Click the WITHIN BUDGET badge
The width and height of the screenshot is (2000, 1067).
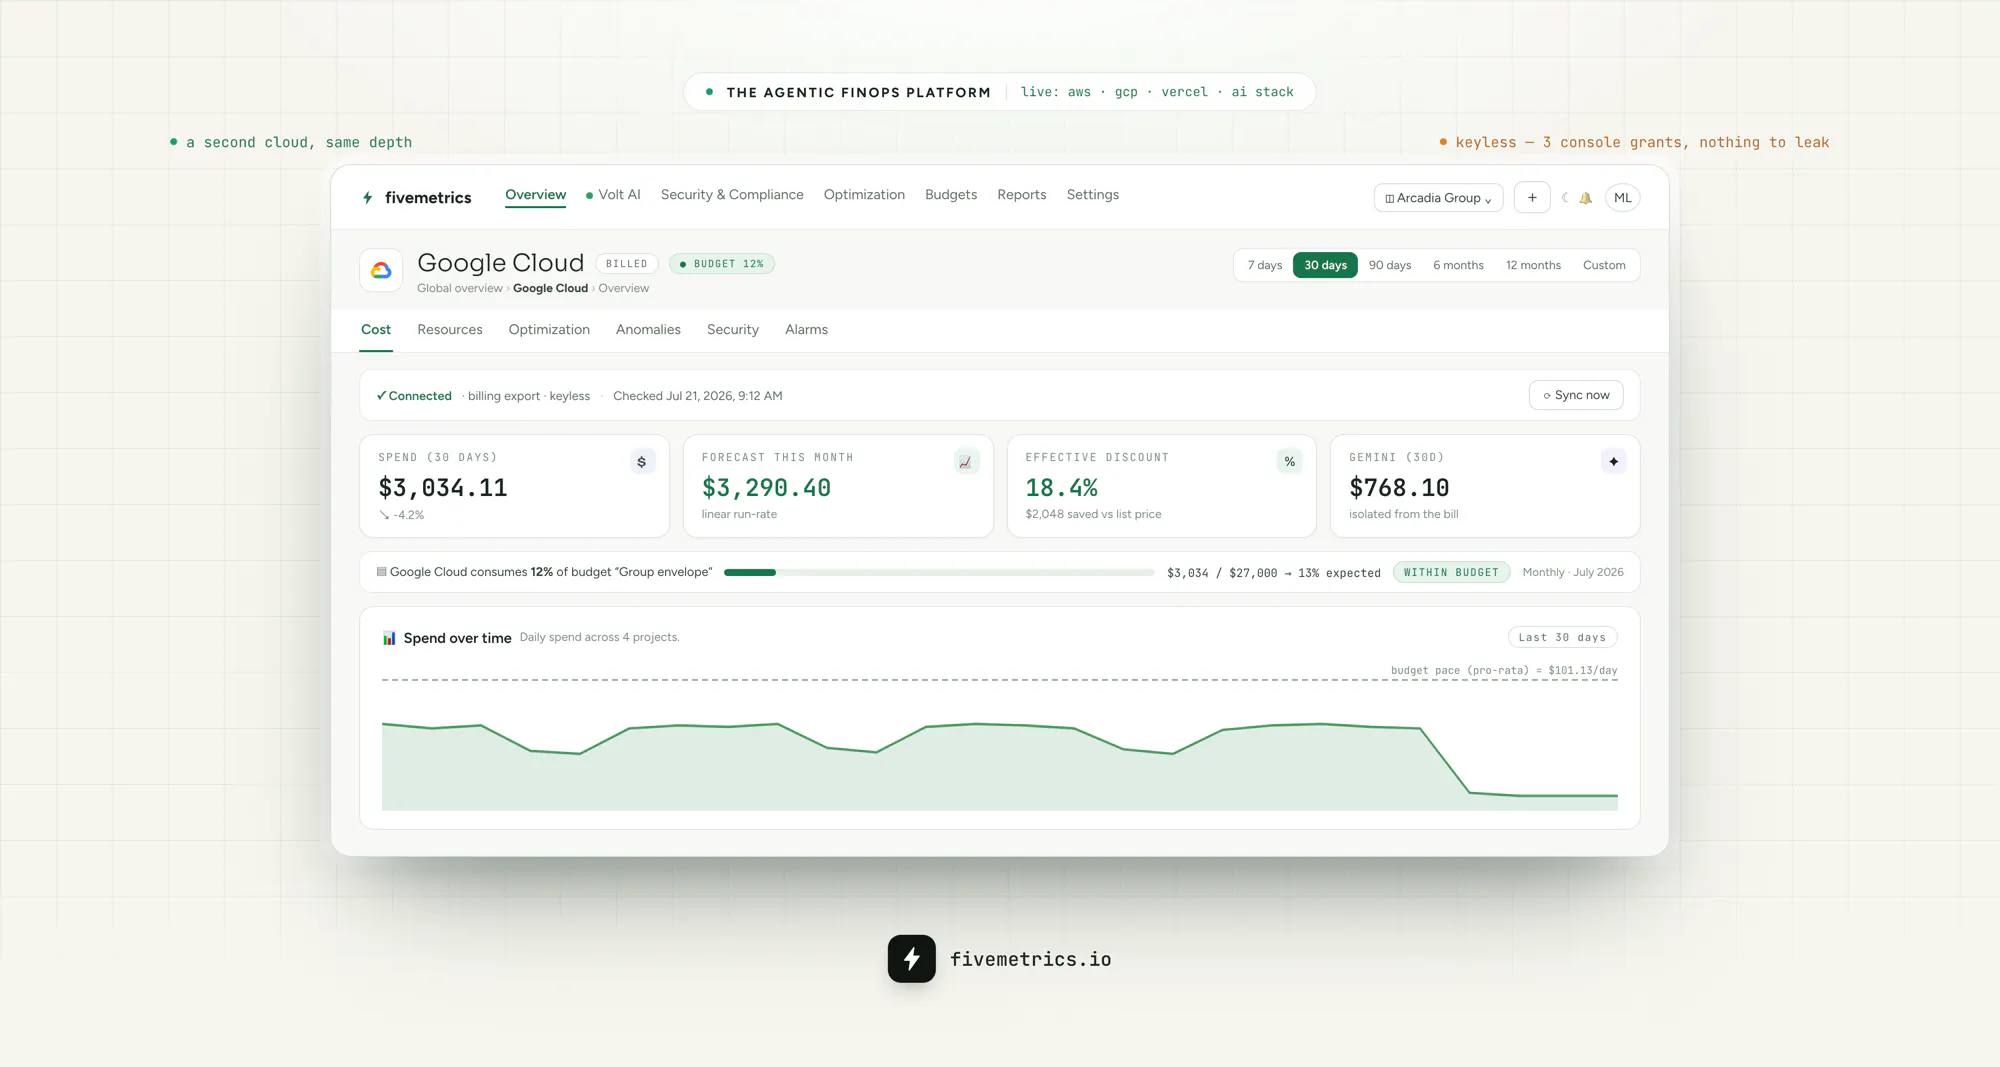pos(1451,572)
